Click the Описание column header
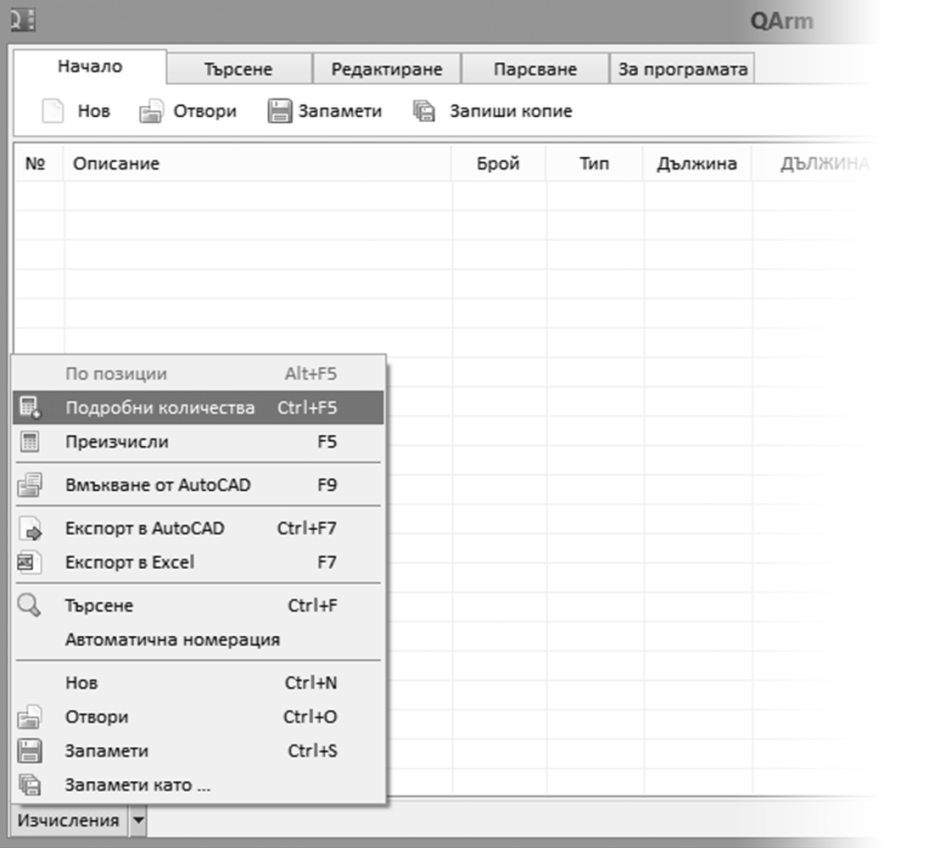940x848 pixels. tap(116, 164)
